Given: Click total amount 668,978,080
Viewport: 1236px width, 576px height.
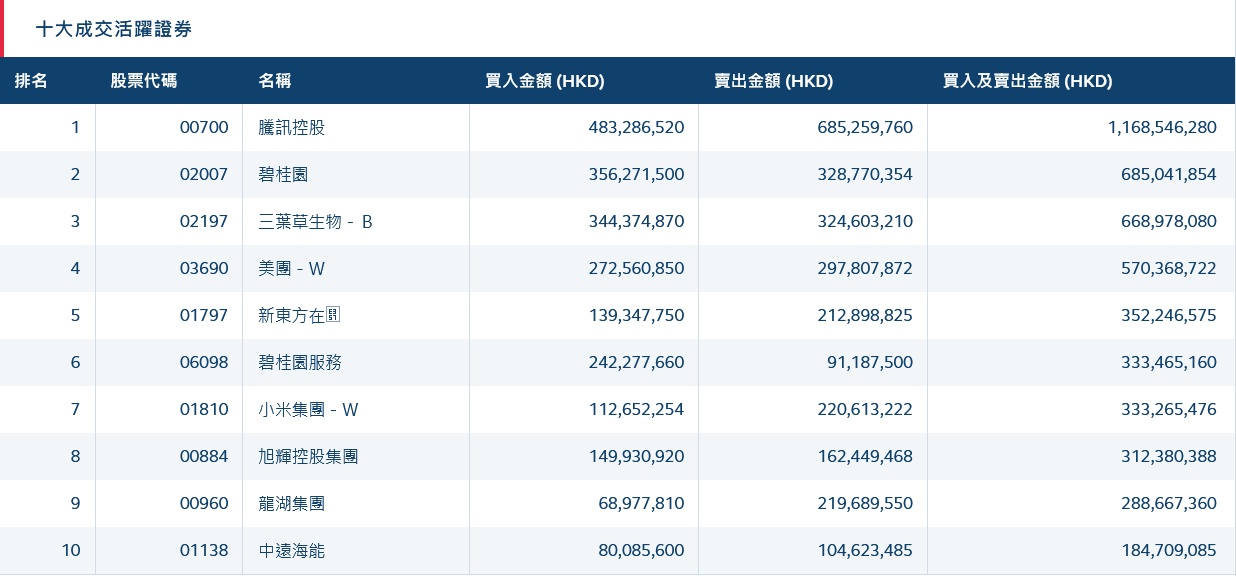Looking at the screenshot, I should pyautogui.click(x=1169, y=222).
